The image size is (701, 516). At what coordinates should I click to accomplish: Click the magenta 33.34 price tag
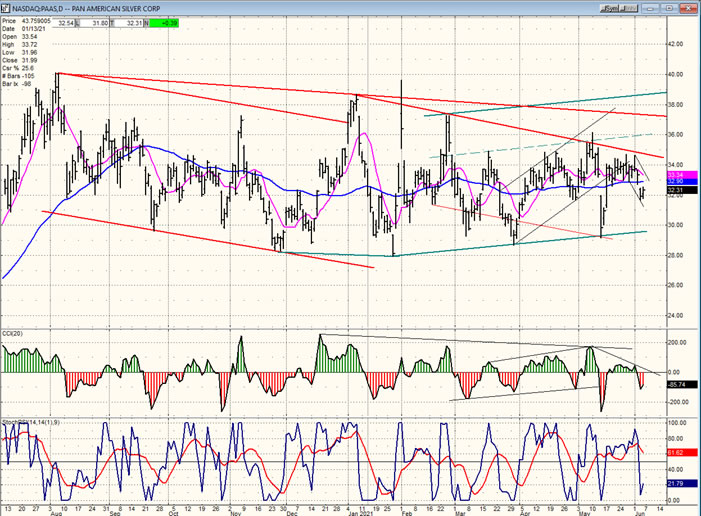point(675,174)
